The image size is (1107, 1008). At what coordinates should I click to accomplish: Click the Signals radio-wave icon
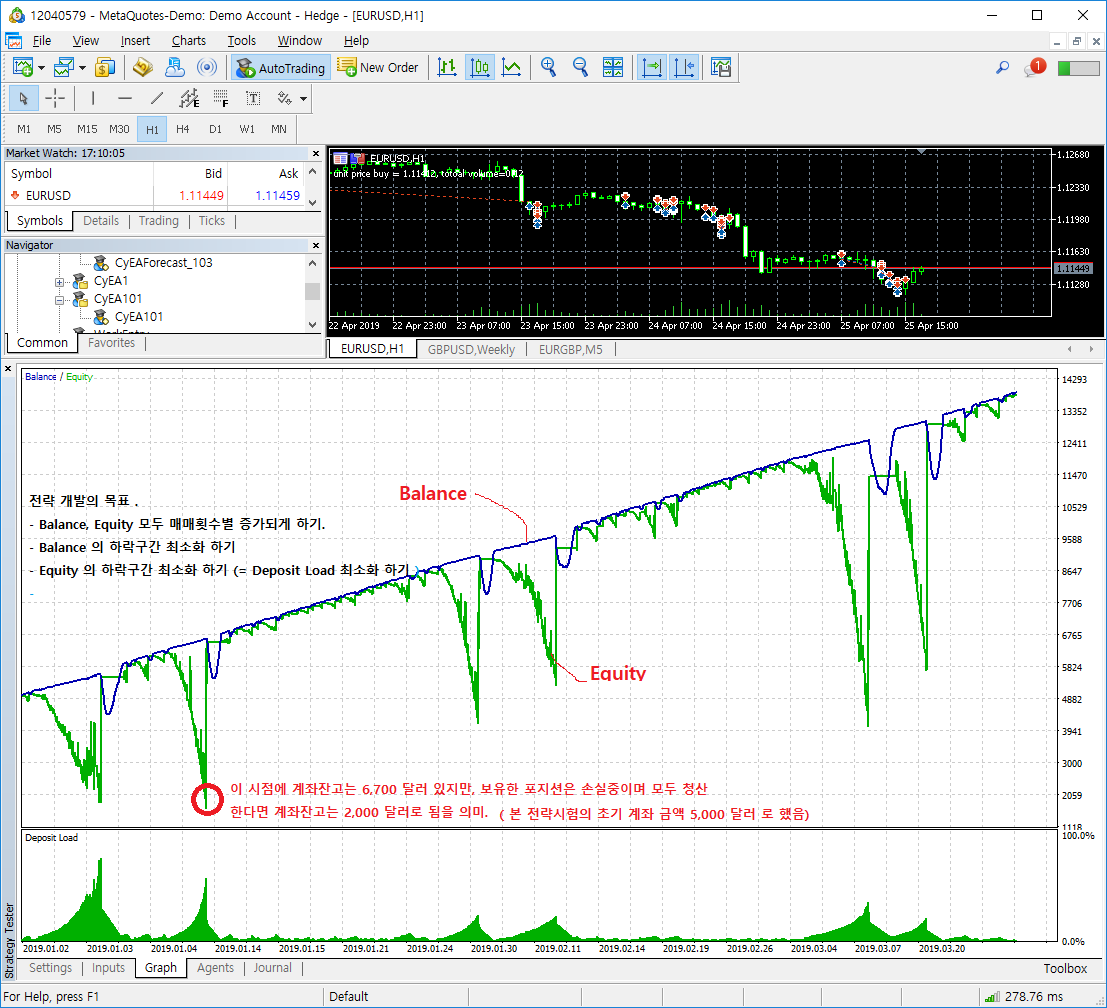click(207, 68)
